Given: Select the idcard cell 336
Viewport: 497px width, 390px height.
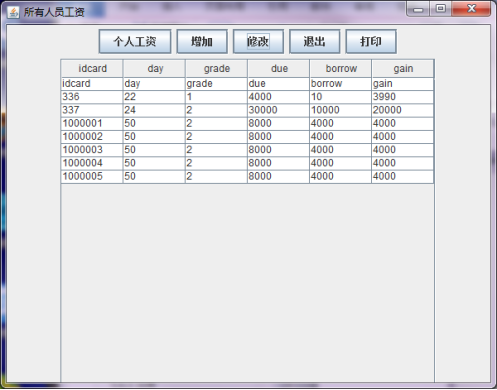Looking at the screenshot, I should click(92, 97).
